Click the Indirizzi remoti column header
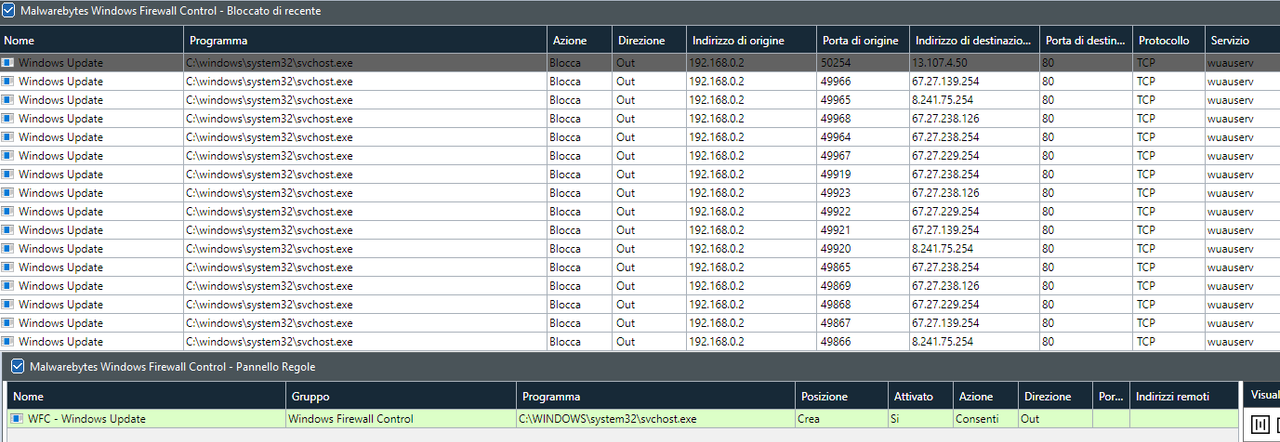The image size is (1280, 442). (1184, 397)
